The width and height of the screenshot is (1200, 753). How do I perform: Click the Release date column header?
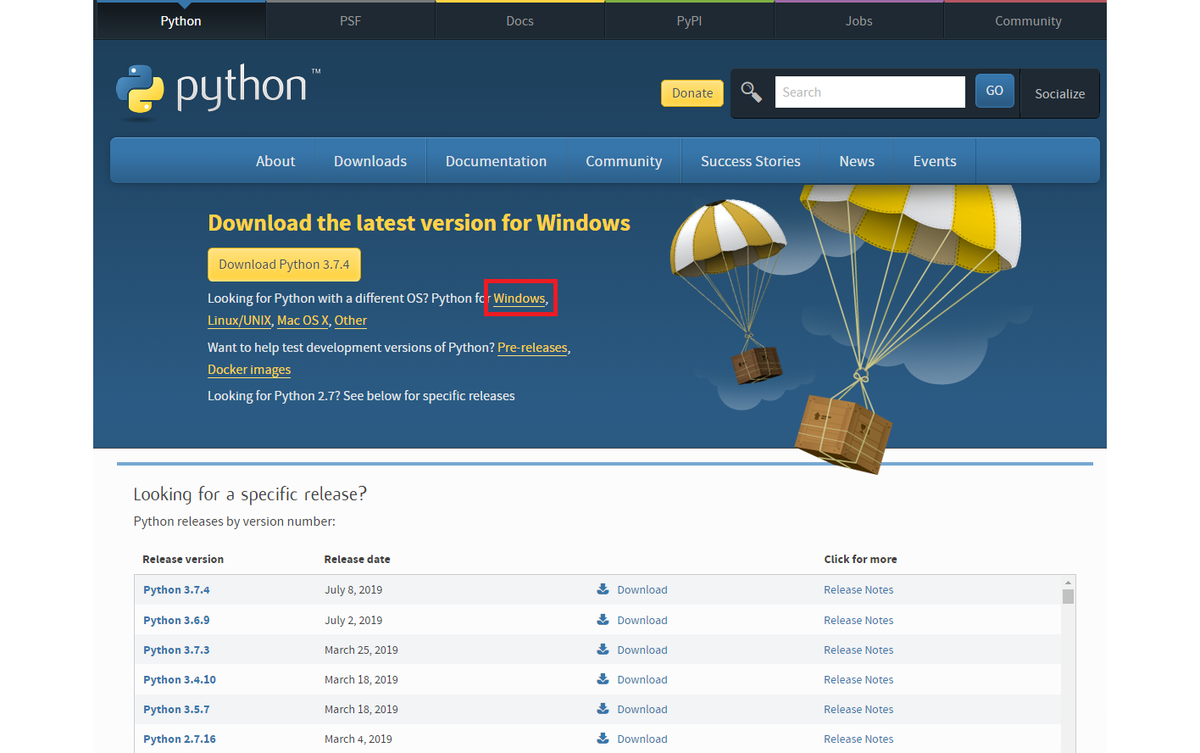coord(357,559)
